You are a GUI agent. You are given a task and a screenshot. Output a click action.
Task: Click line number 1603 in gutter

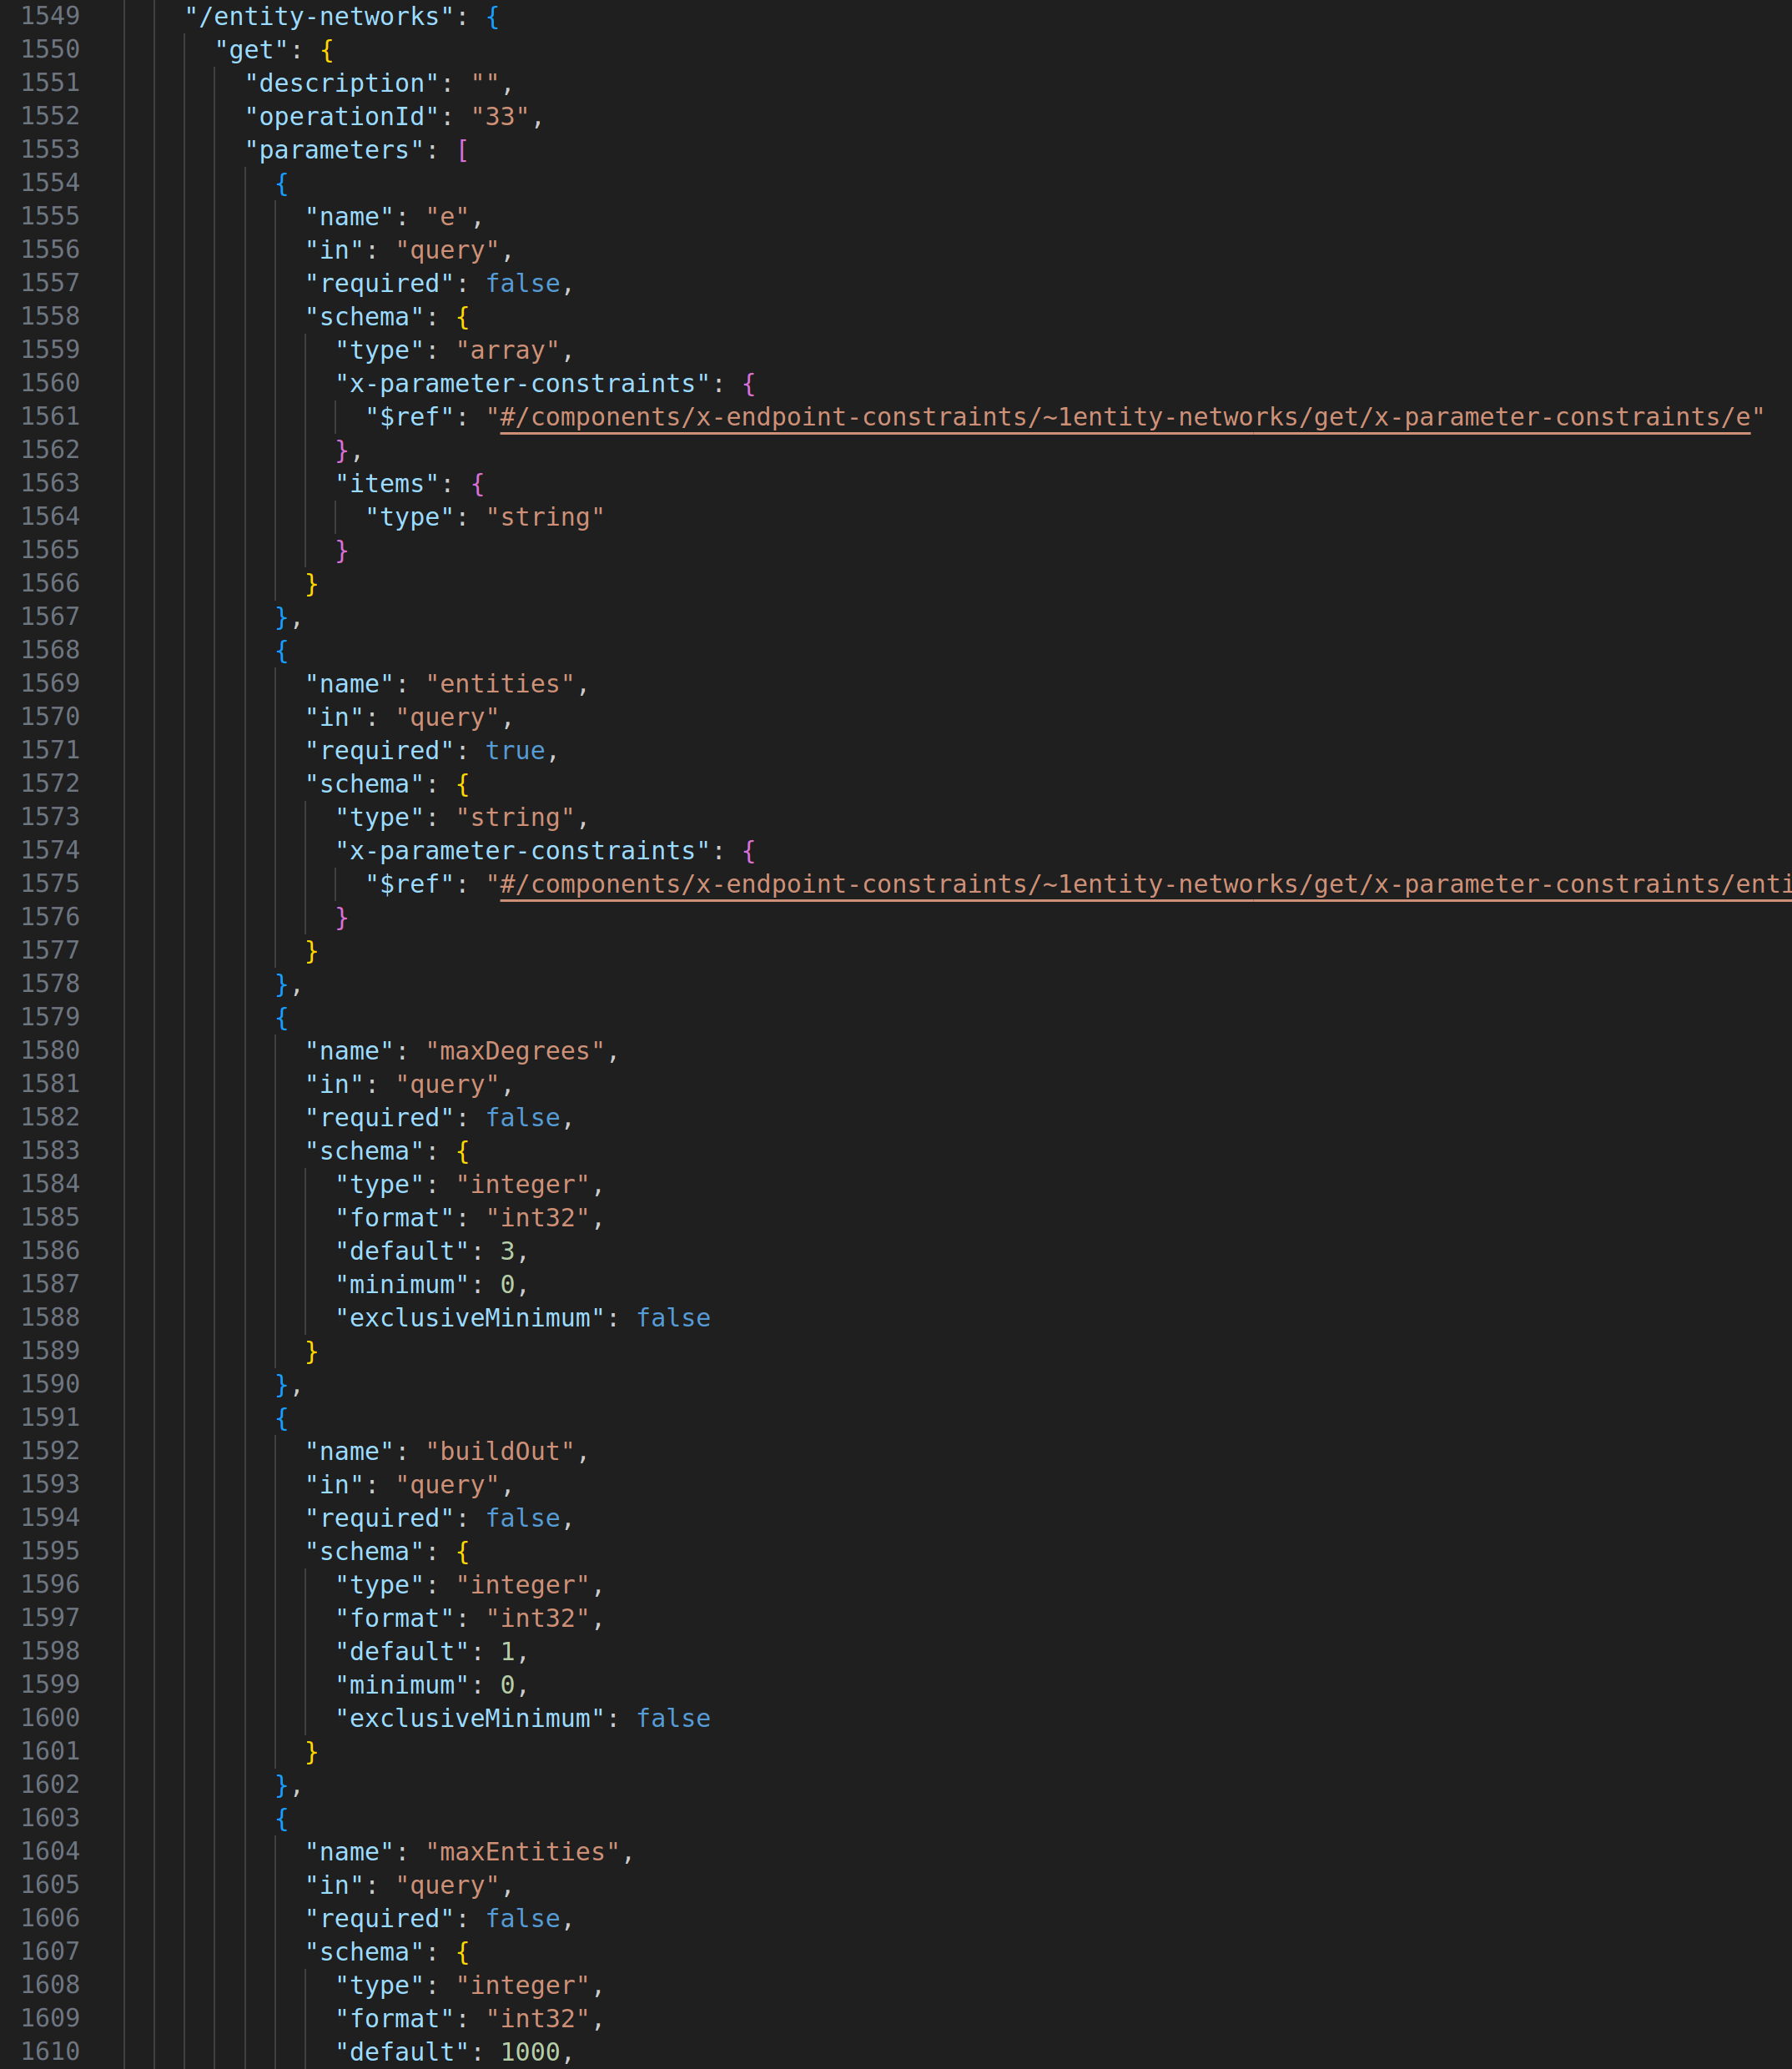click(50, 1818)
